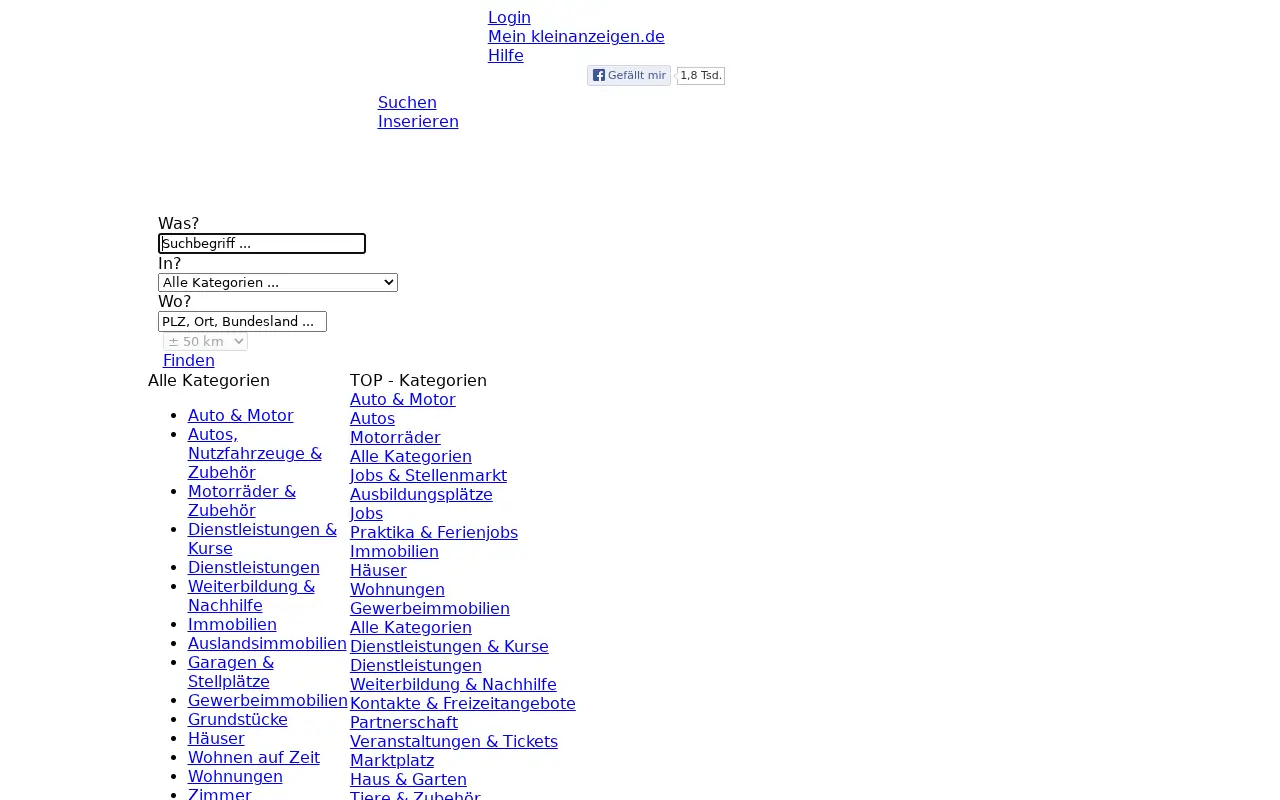Click Alle Kategorien link below Motorräder
This screenshot has width=1280, height=800.
point(411,456)
